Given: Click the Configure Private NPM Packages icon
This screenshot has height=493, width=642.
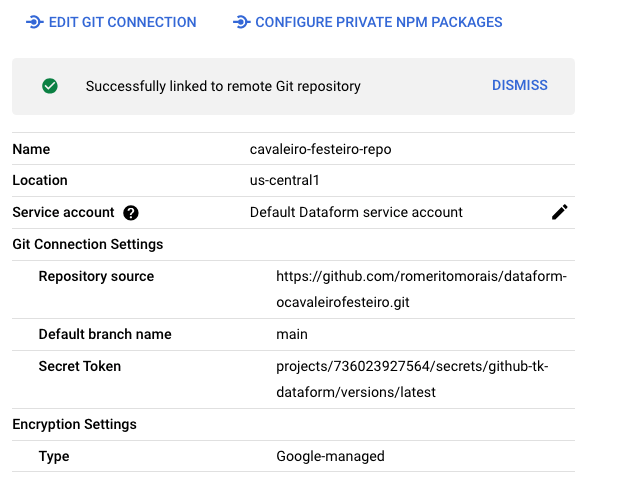Looking at the screenshot, I should pos(241,22).
